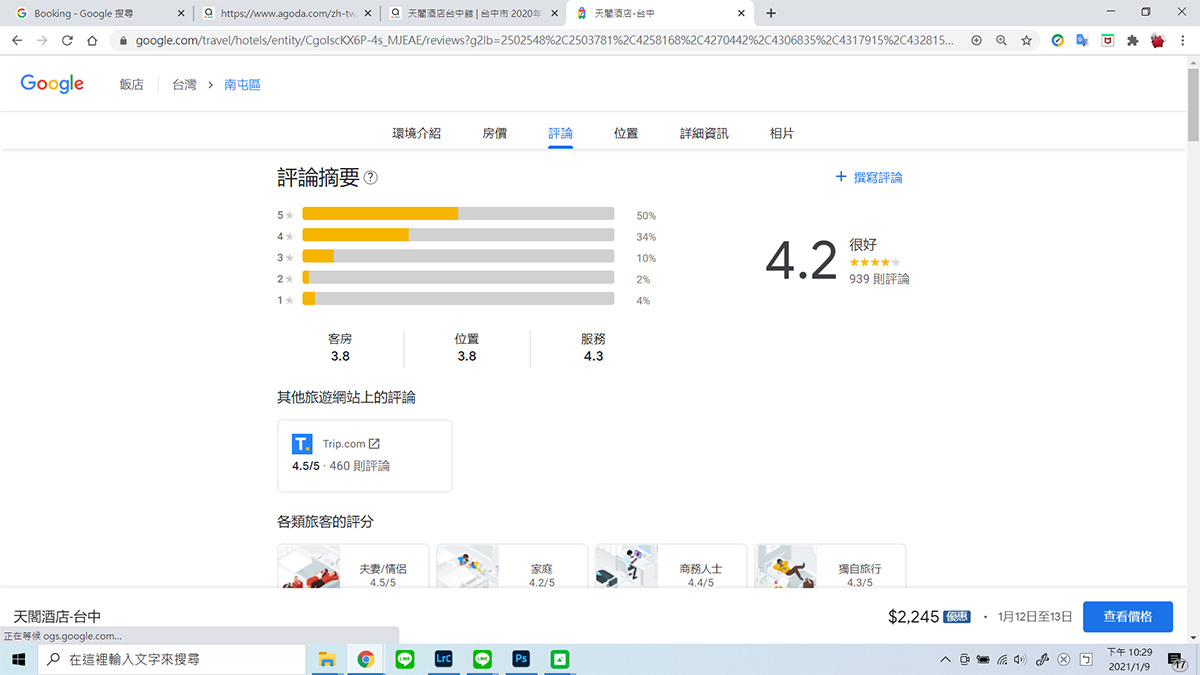Click the magnifier zoom icon in address bar
The width and height of the screenshot is (1200, 675).
click(1000, 40)
